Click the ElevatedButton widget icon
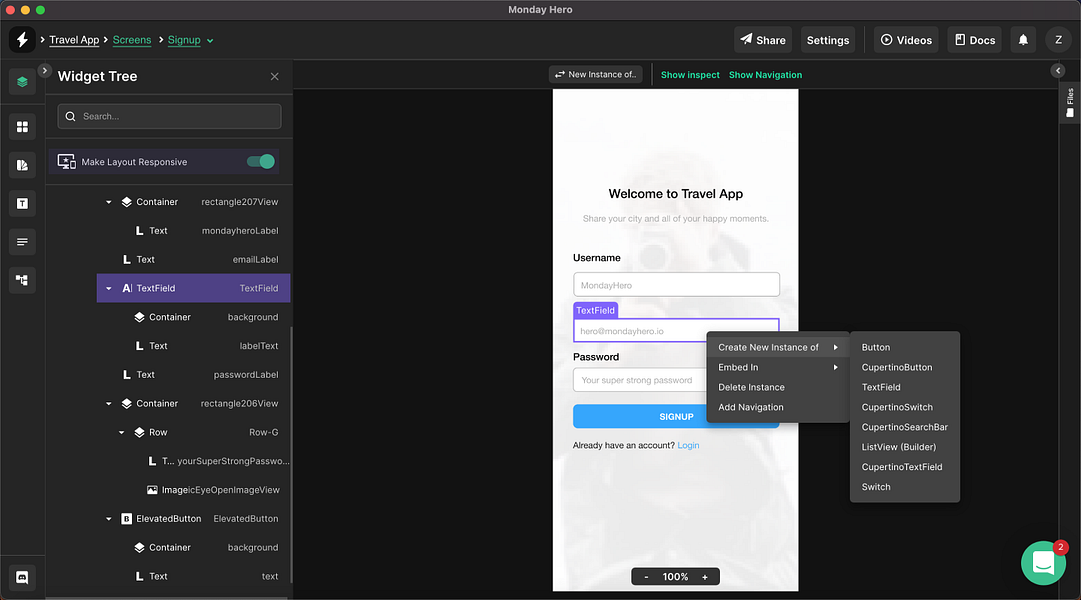 coord(127,519)
